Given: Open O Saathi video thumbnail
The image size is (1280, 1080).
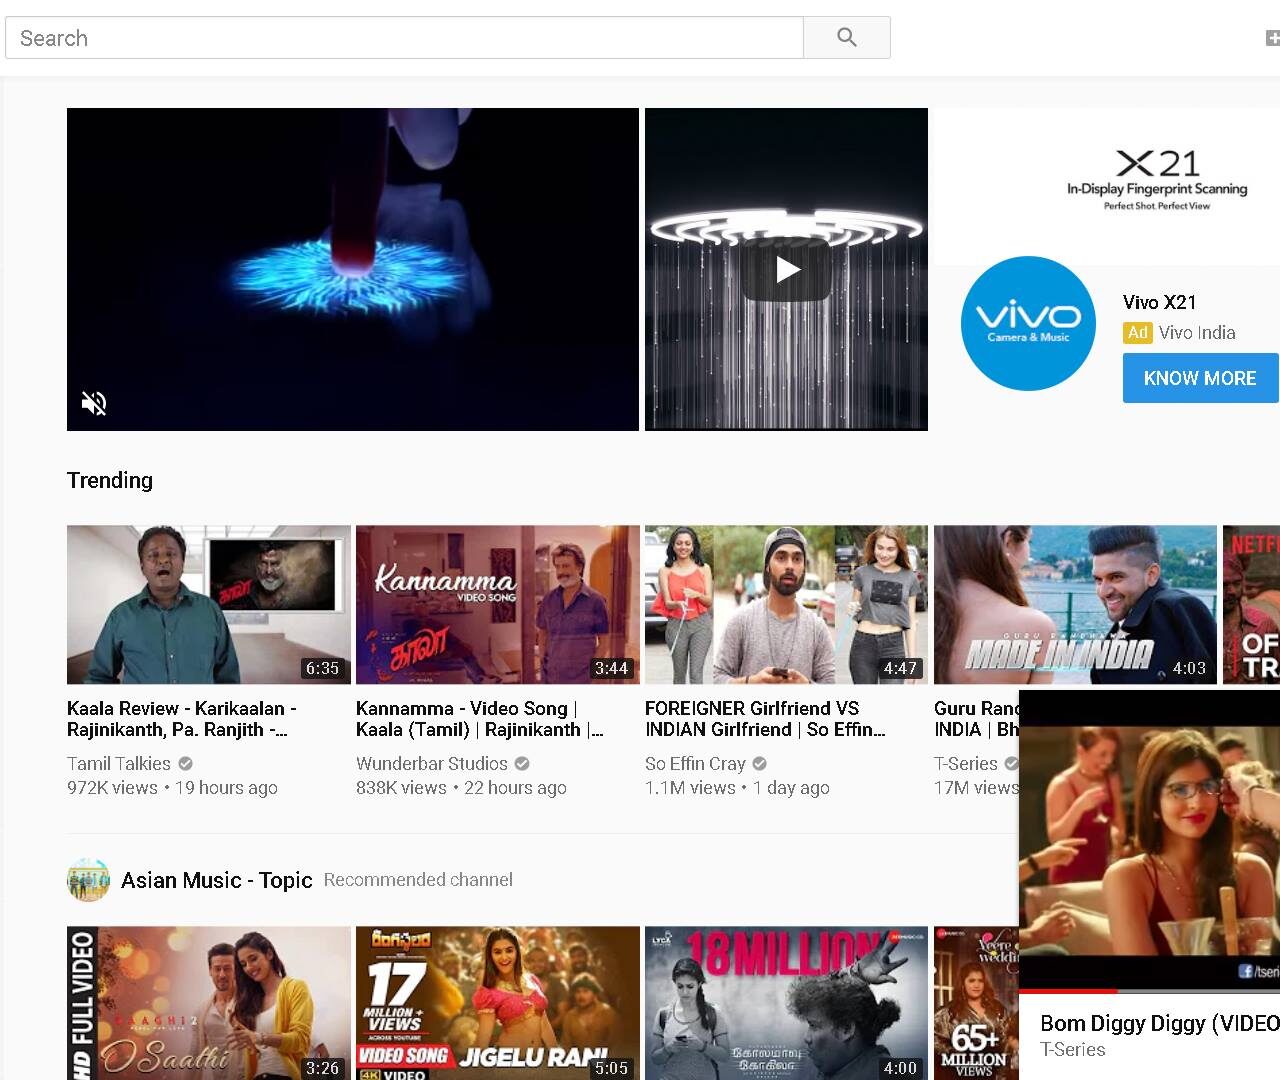Looking at the screenshot, I should point(209,1003).
